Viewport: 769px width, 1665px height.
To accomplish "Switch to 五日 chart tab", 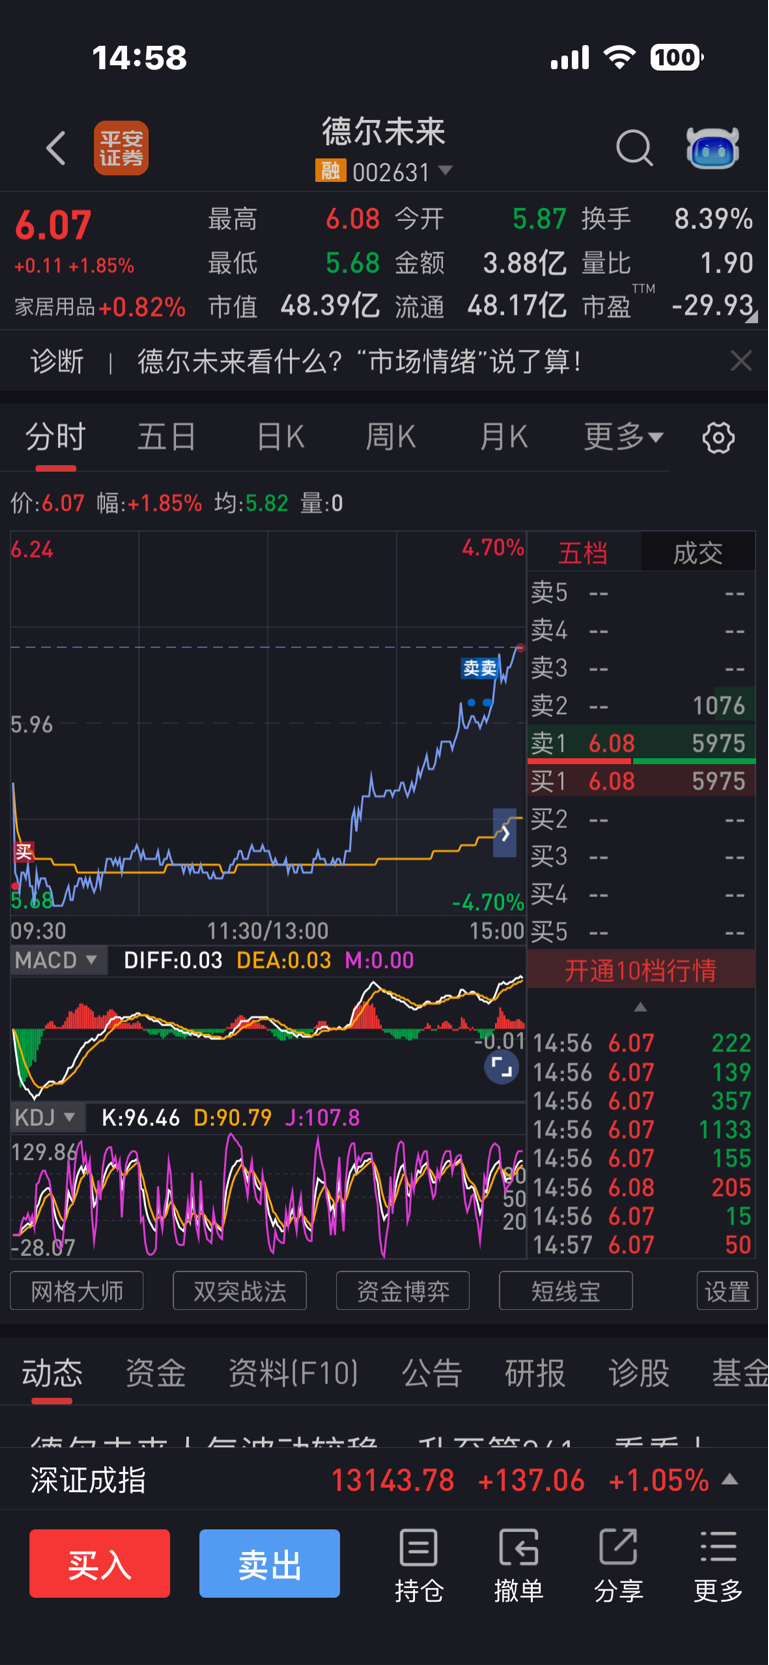I will coord(167,437).
